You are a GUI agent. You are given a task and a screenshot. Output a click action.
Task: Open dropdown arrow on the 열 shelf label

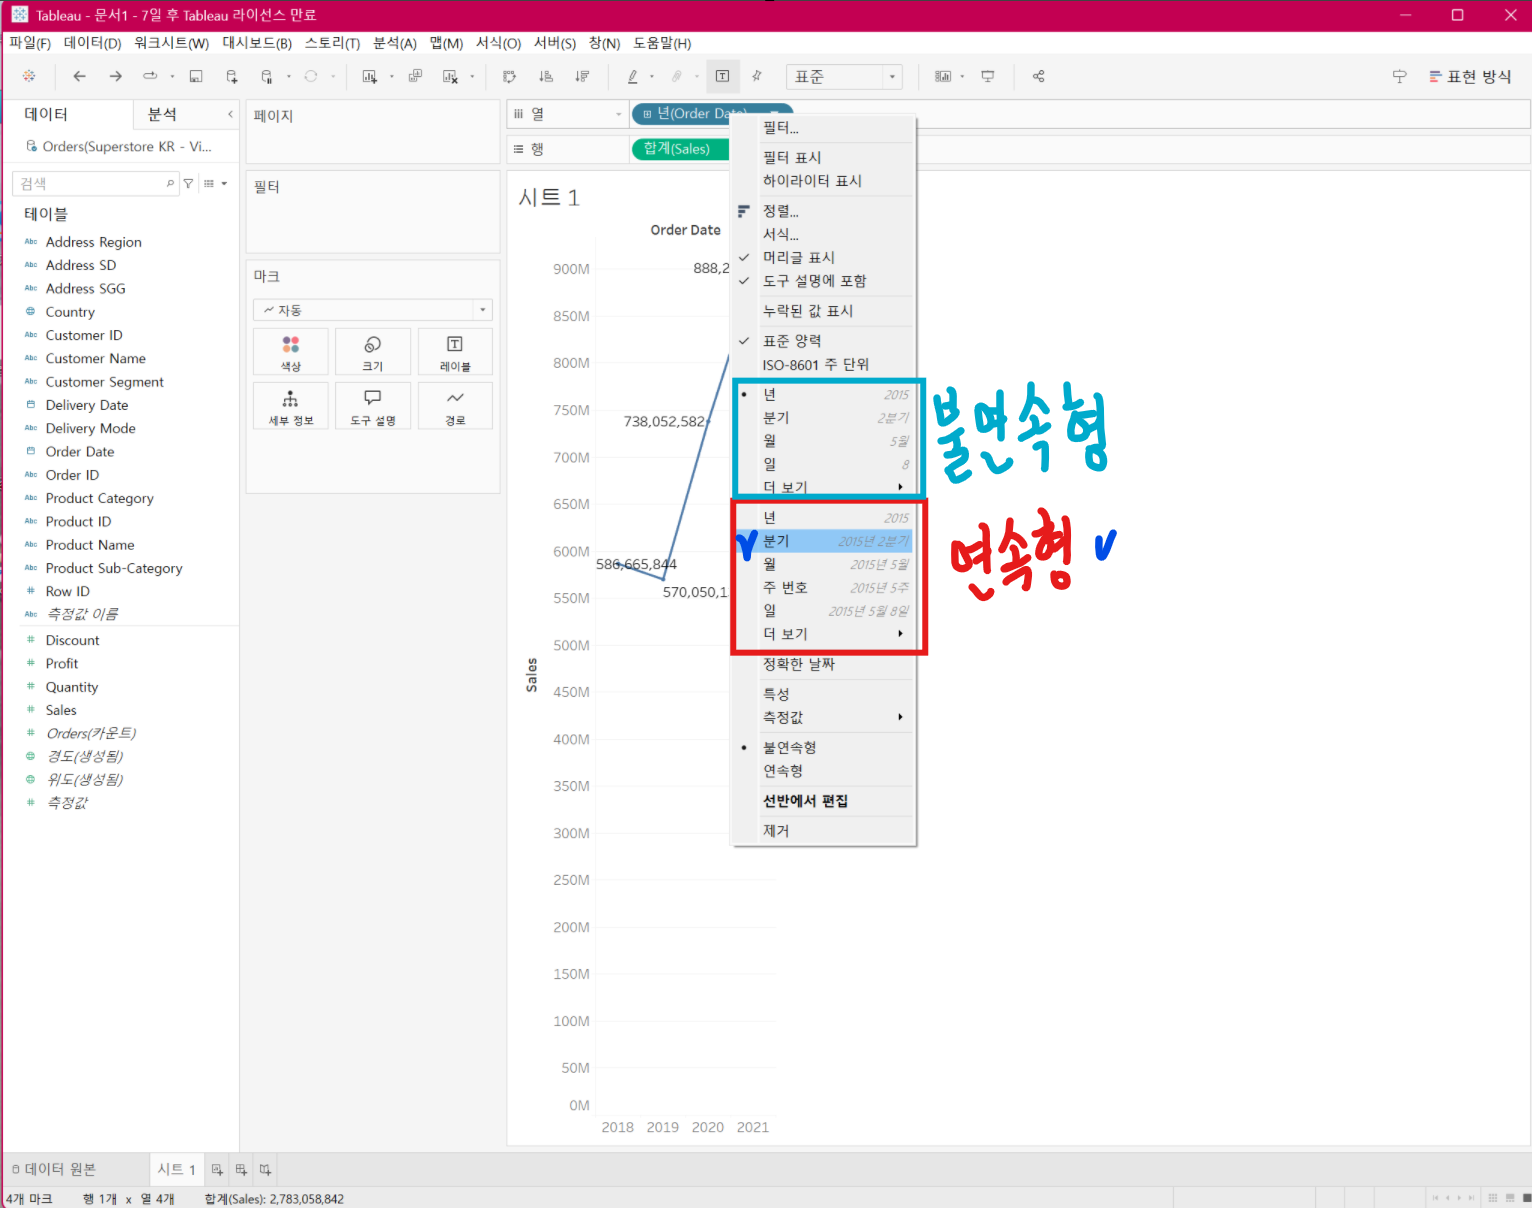[618, 114]
